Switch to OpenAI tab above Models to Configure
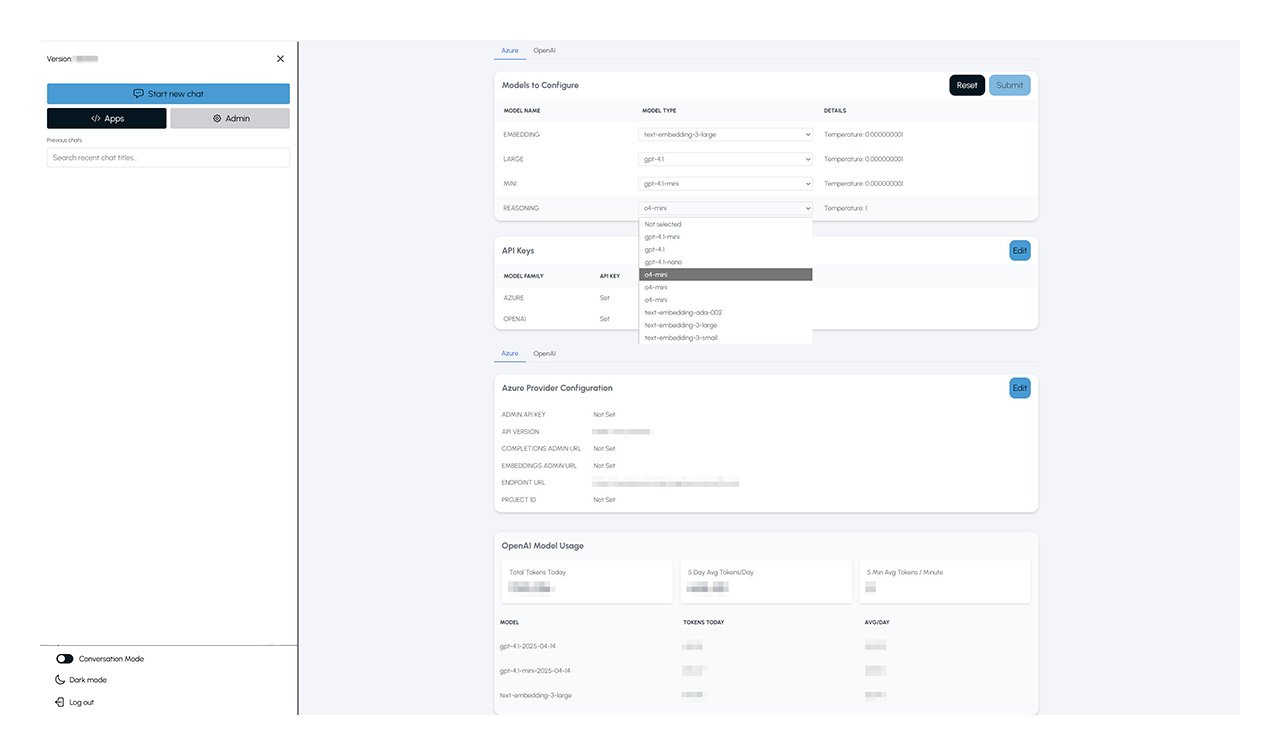The width and height of the screenshot is (1280, 755). (x=544, y=50)
